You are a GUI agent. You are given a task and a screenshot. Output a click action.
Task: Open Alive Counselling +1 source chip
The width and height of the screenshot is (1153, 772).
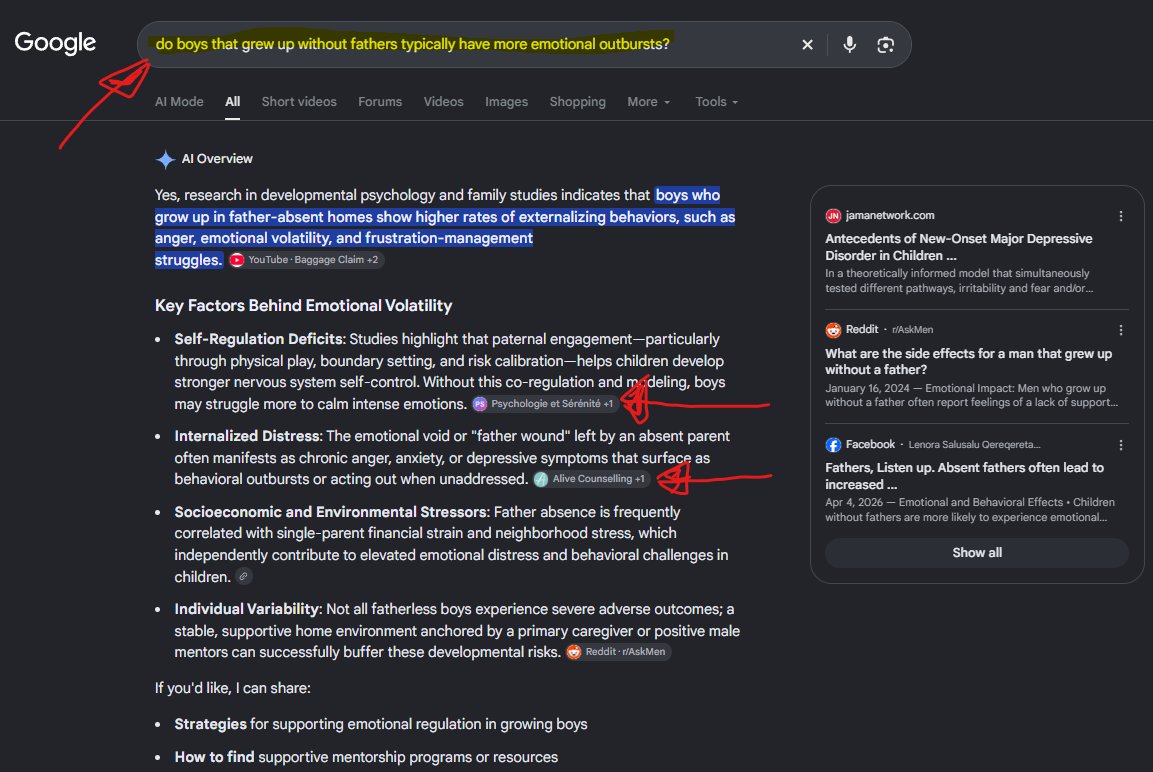pos(591,479)
